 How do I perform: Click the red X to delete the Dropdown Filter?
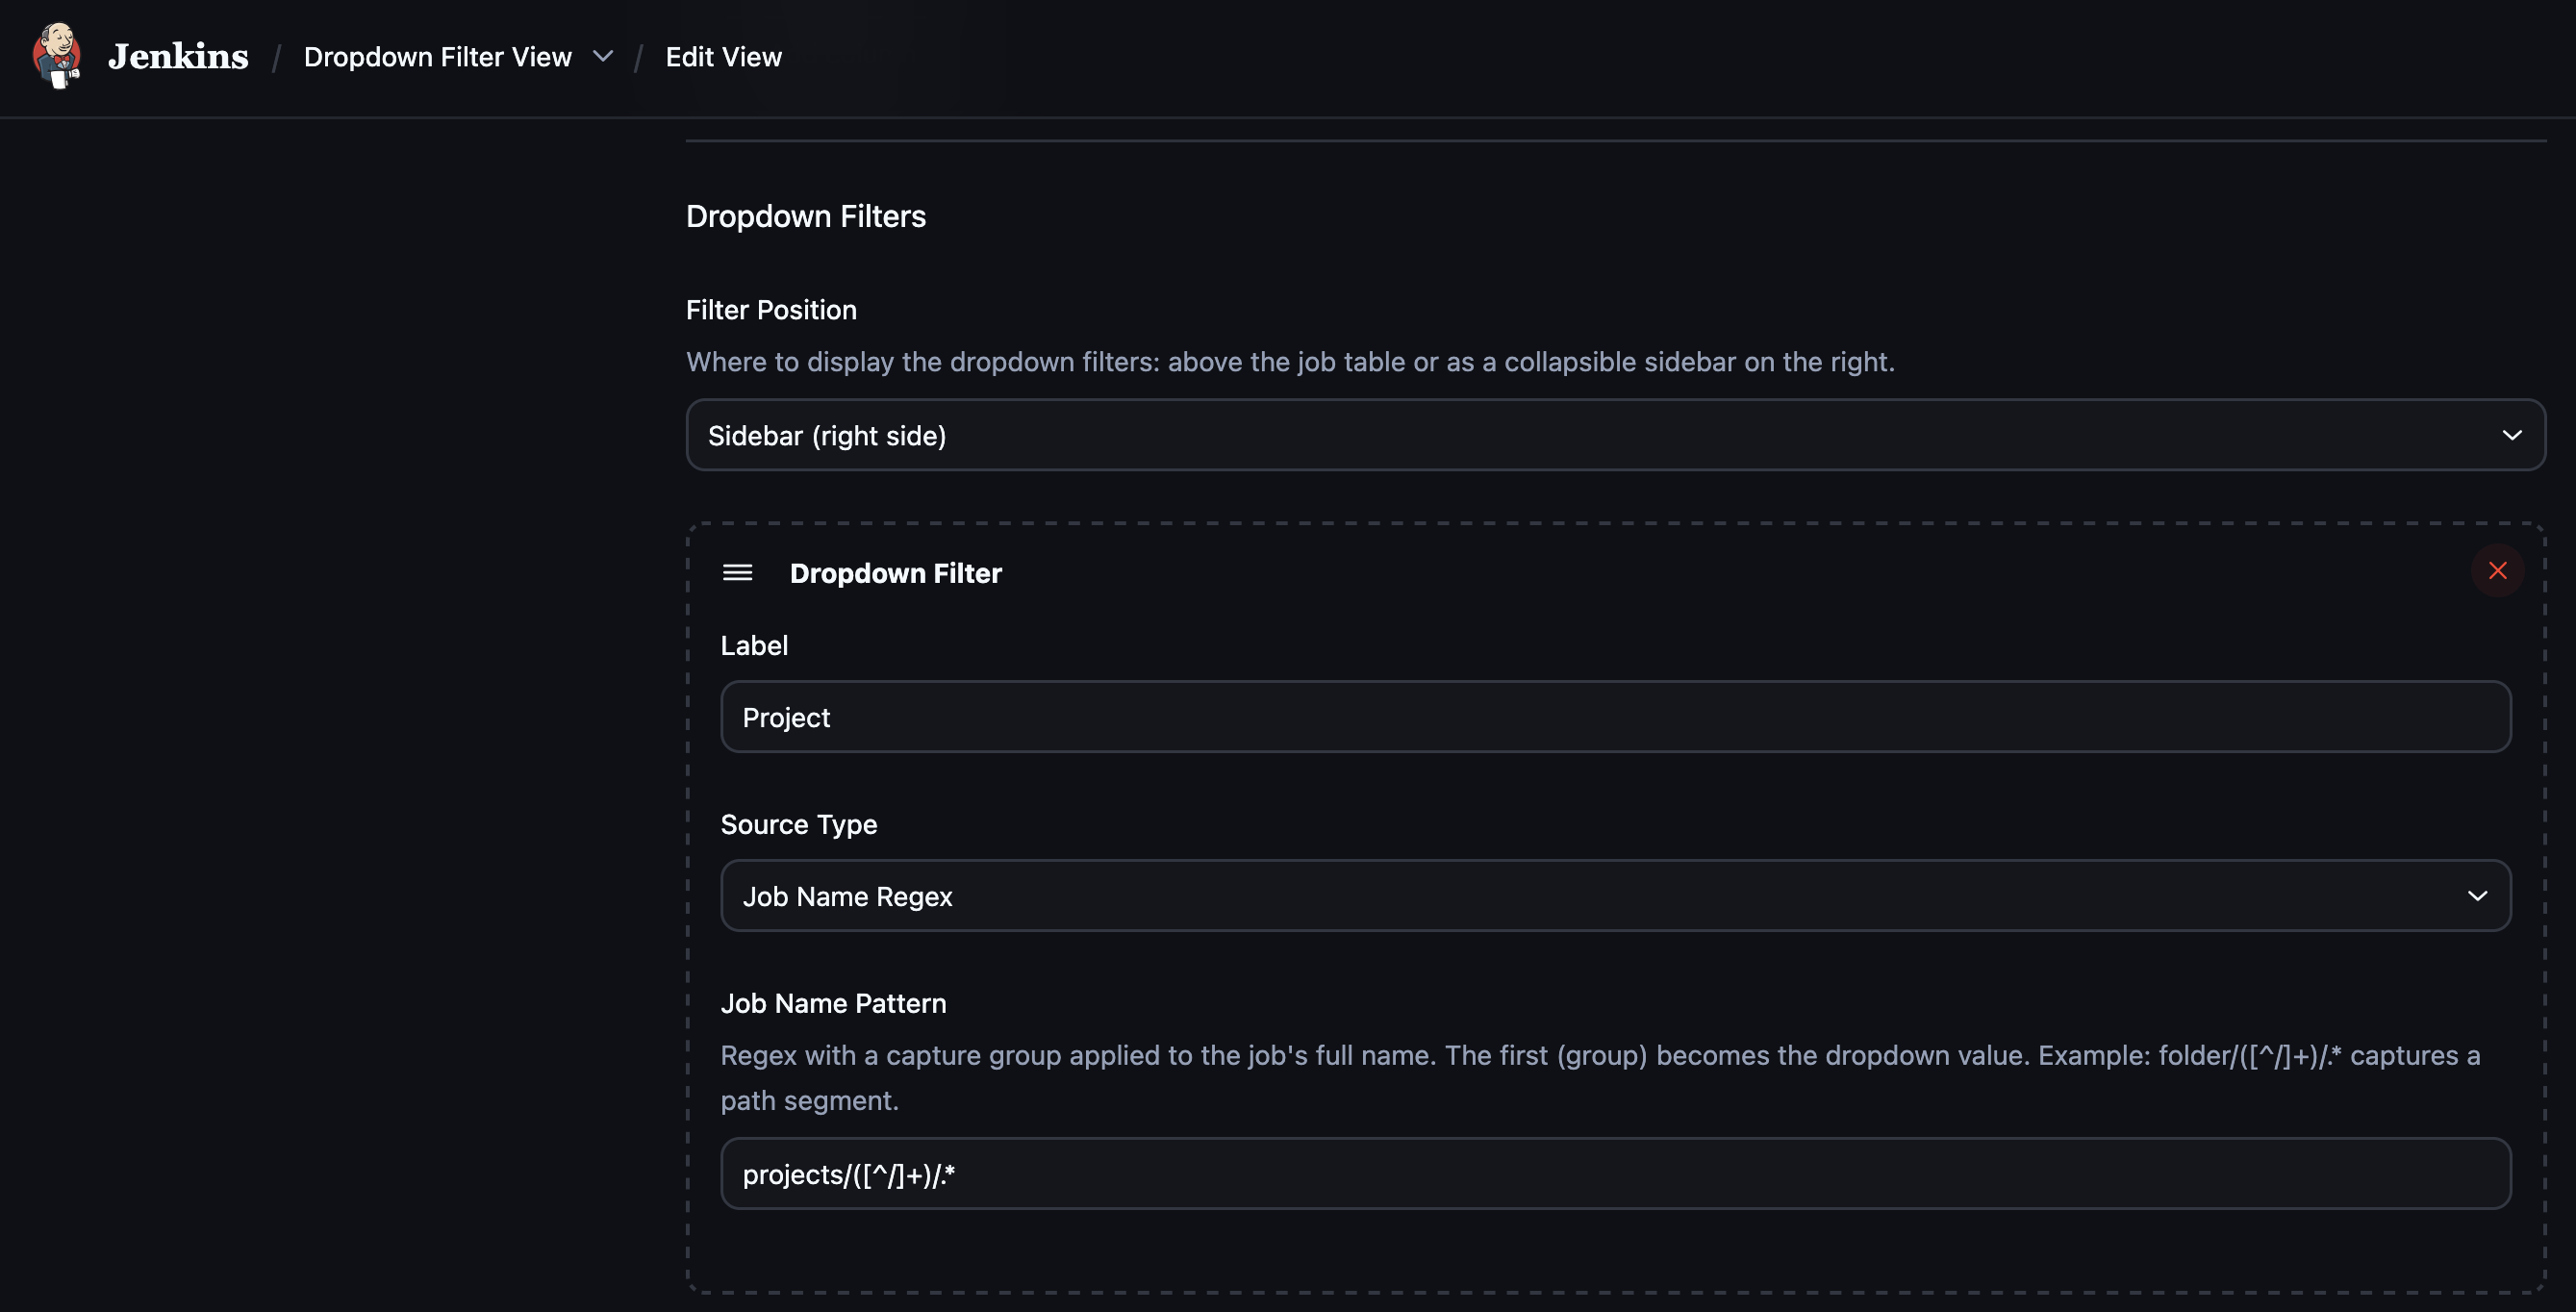(x=2497, y=570)
